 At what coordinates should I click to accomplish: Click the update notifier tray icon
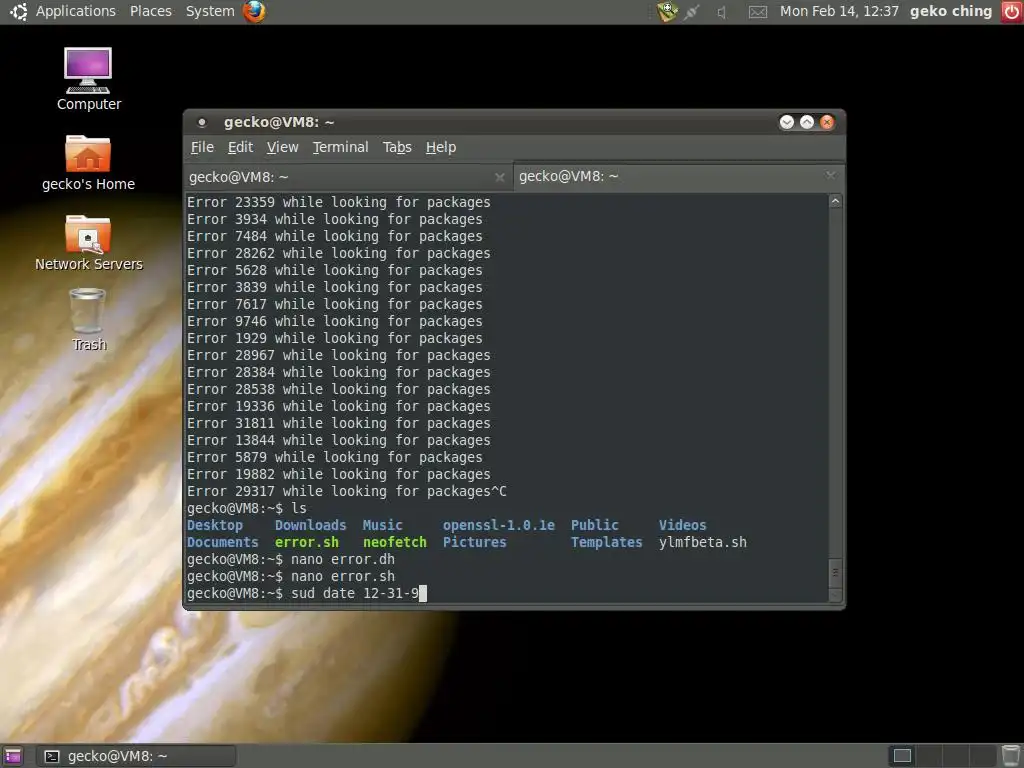667,11
